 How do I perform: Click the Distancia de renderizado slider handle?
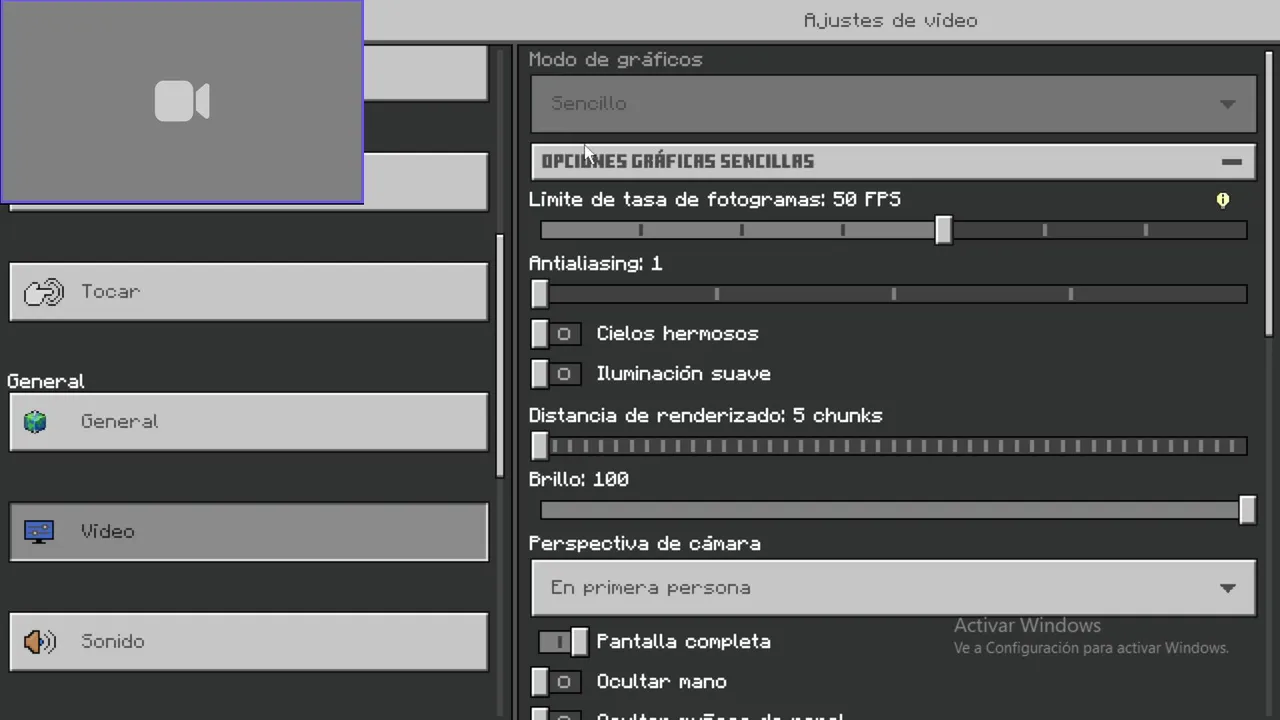click(x=540, y=446)
